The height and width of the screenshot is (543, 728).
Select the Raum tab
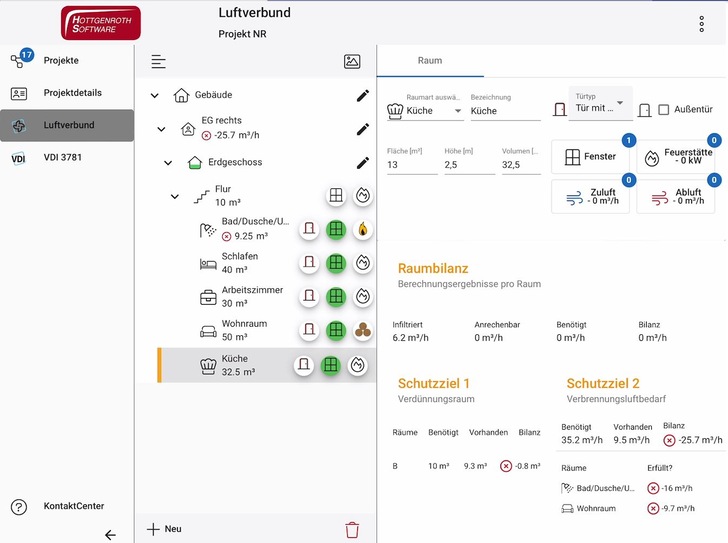[x=430, y=61]
